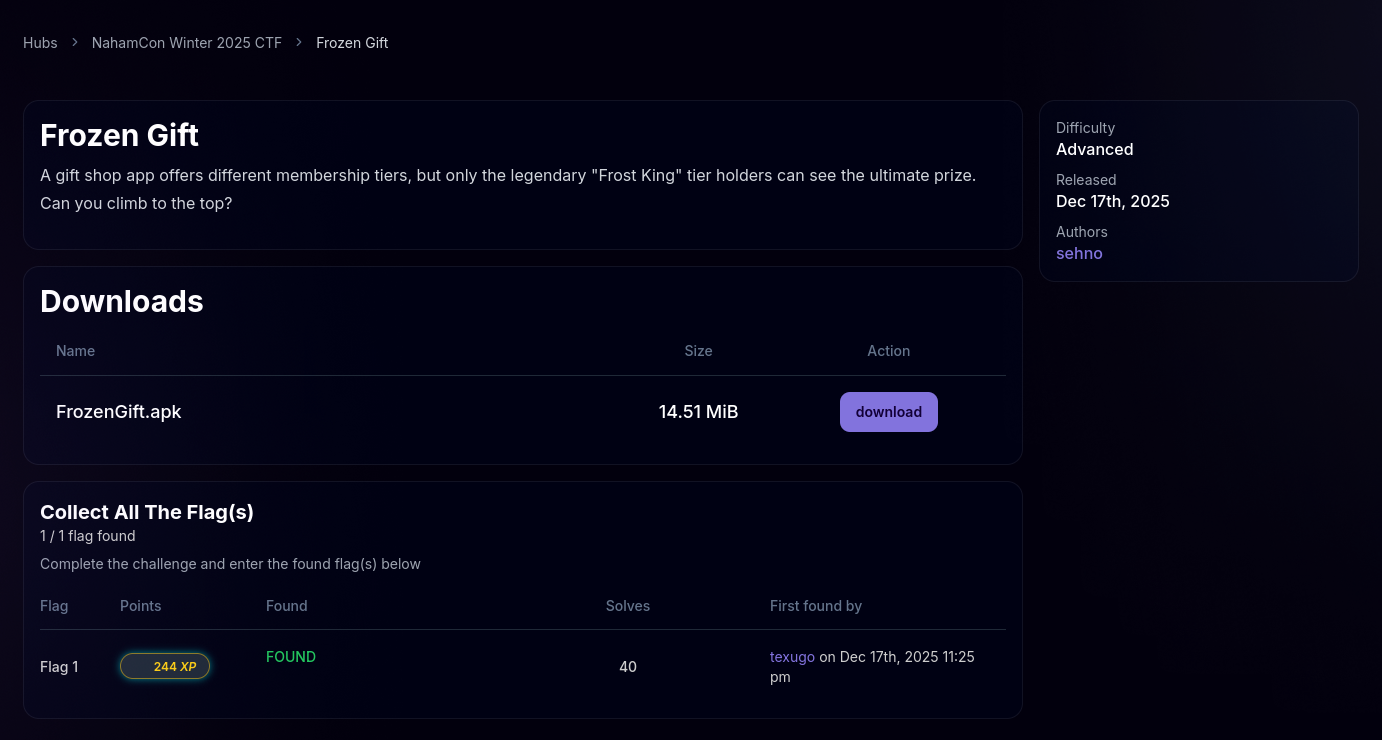Go to Hubs in breadcrumb
This screenshot has width=1382, height=740.
(x=40, y=43)
